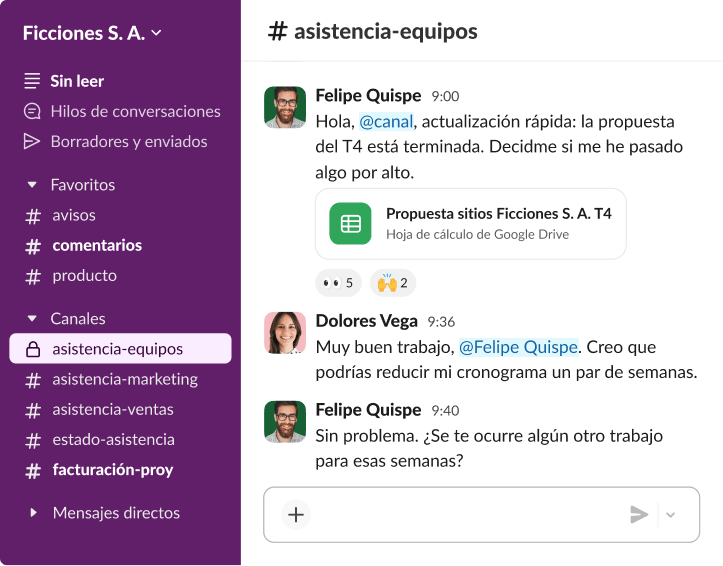This screenshot has width=723, height=566.
Task: Click the Borradores y enviados paper-plane icon
Action: click(32, 142)
